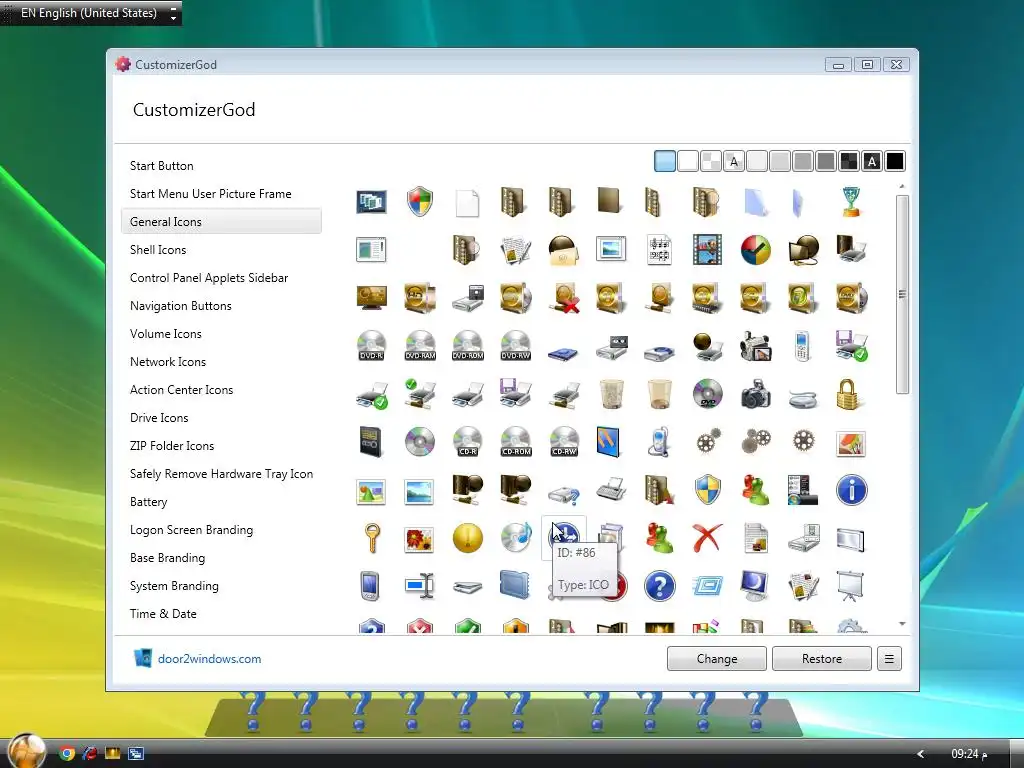
Task: Choose the light blue background swatch
Action: [665, 161]
